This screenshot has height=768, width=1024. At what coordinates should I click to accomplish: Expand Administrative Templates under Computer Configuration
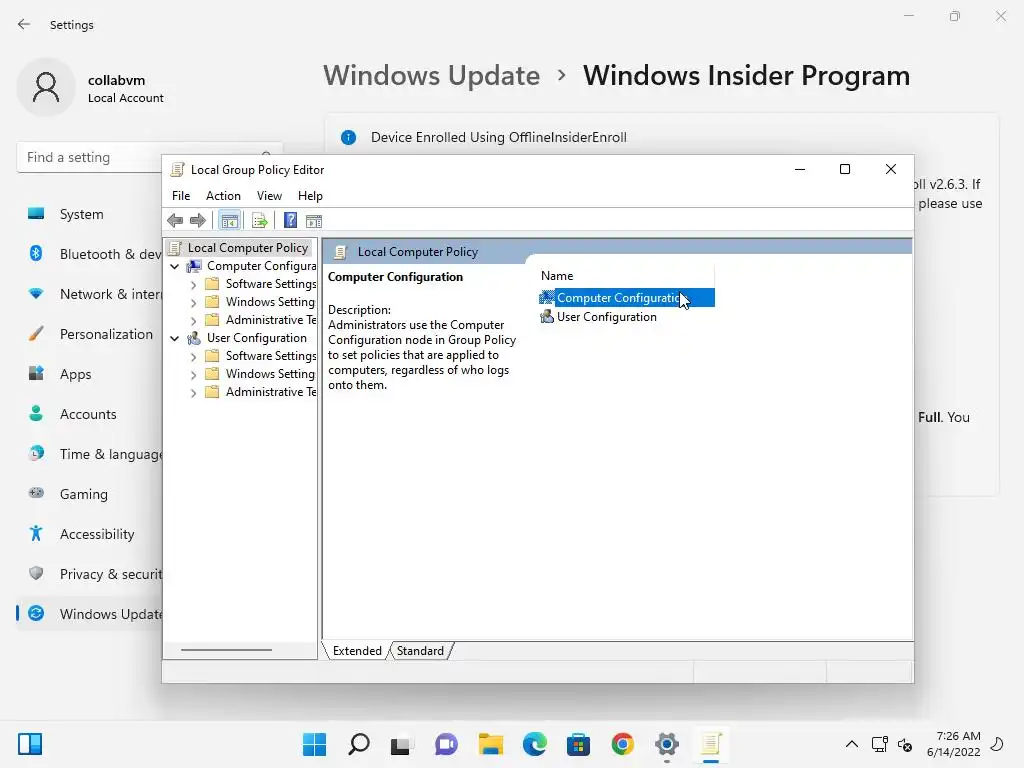click(x=193, y=321)
